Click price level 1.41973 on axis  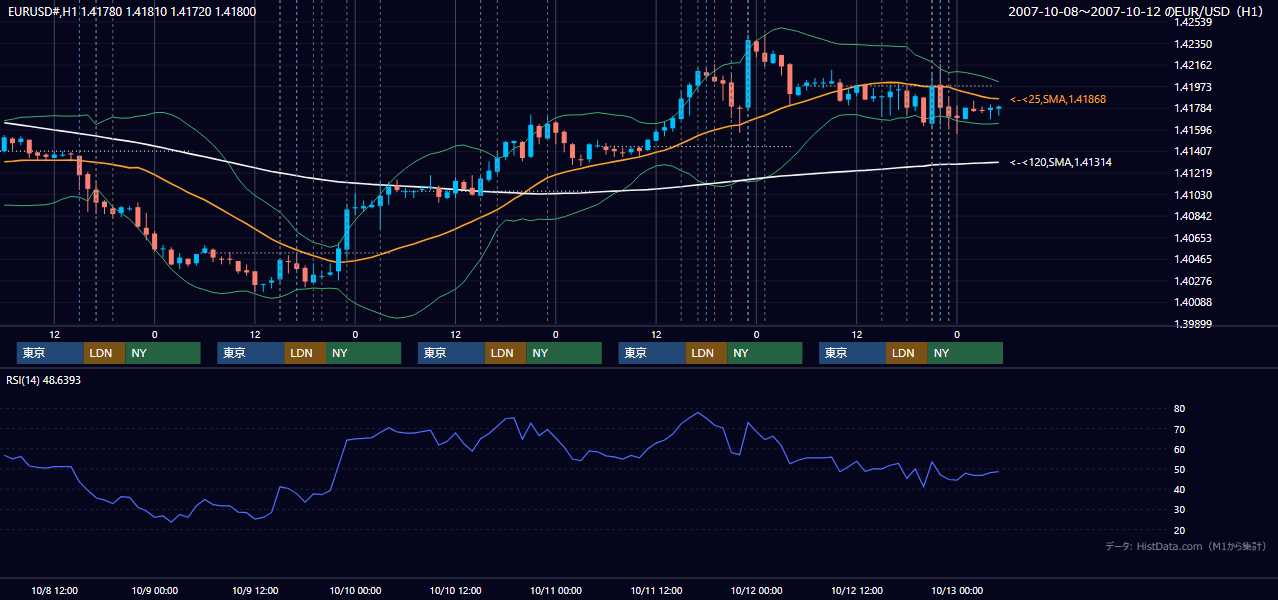point(1193,87)
